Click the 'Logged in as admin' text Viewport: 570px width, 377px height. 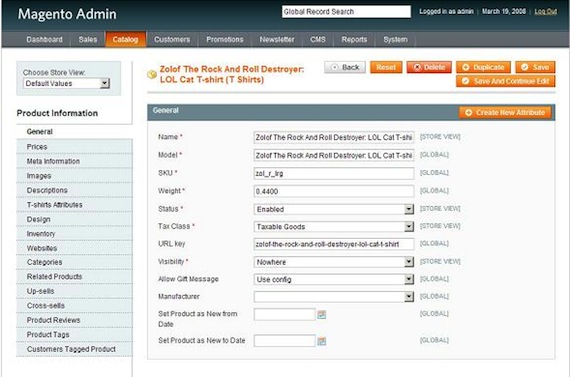(x=446, y=12)
